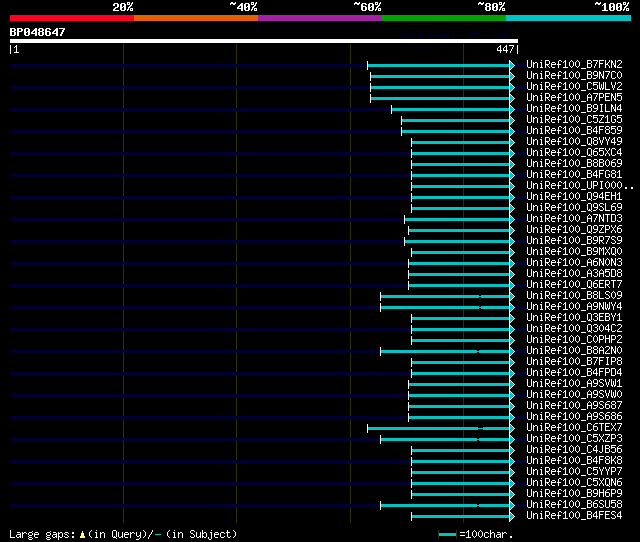640x542 pixels.
Task: Select the UniRef100_B9N7C0 entry
Action: [x=574, y=76]
